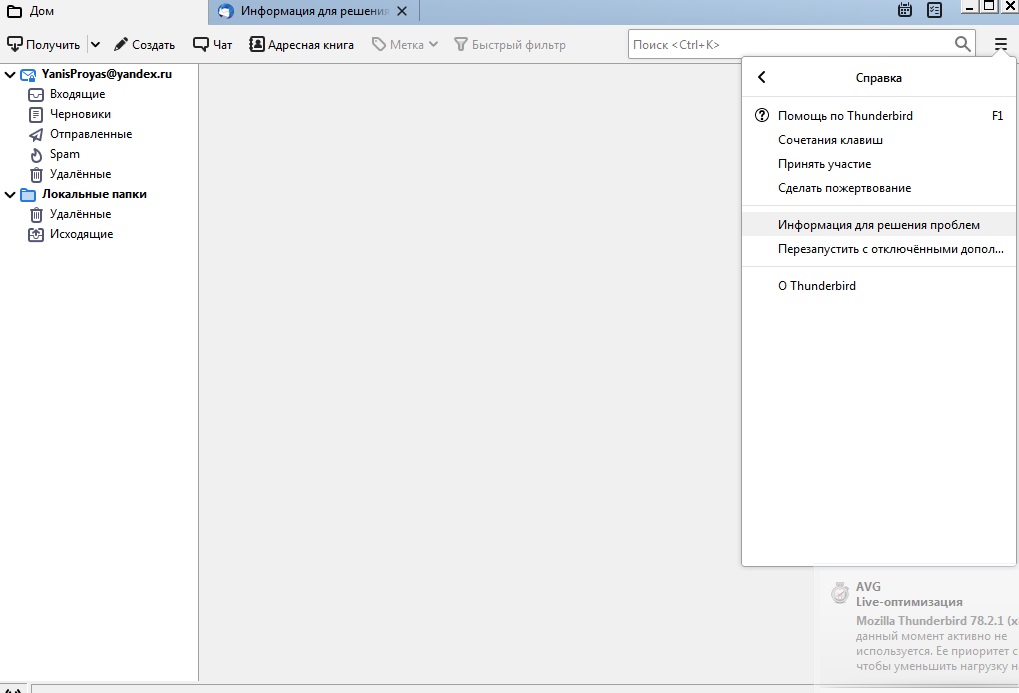Viewport: 1019px width, 693px height.
Task: Switch to the Дом tab
Action: pos(104,12)
